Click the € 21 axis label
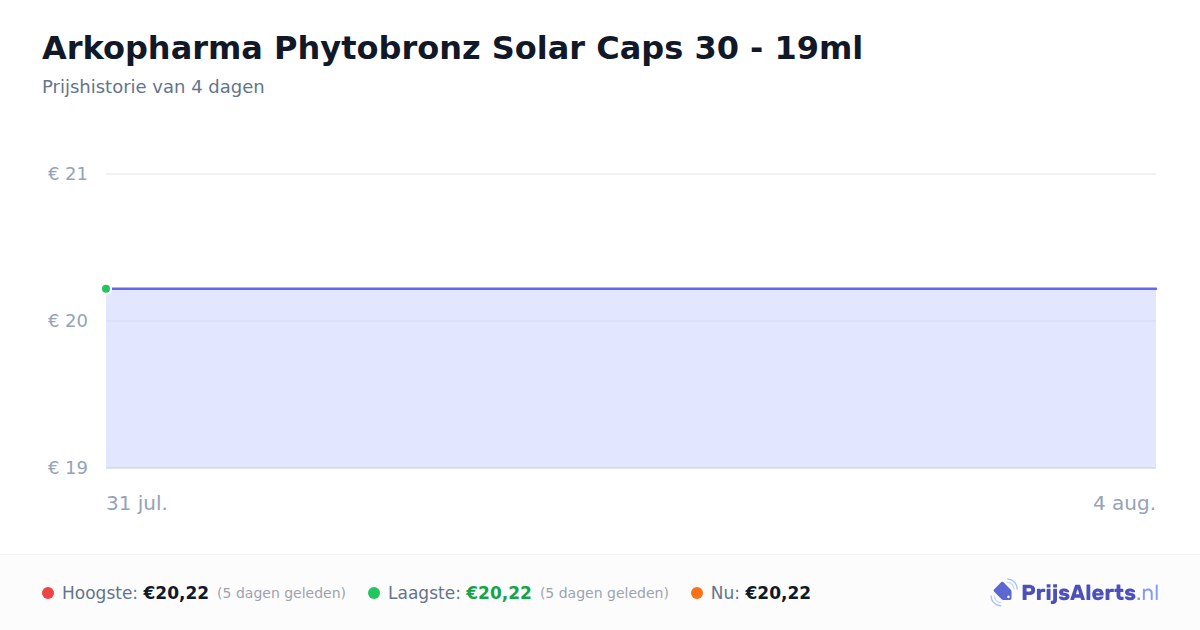Image resolution: width=1200 pixels, height=630 pixels. (68, 174)
